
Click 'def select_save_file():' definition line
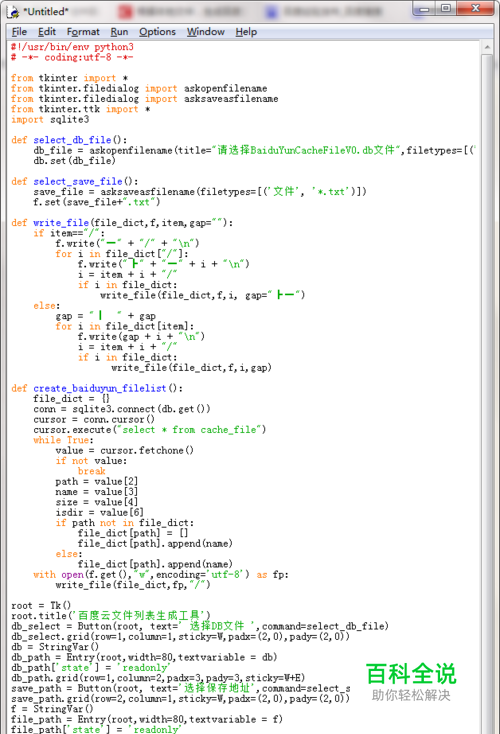pyautogui.click(x=75, y=181)
